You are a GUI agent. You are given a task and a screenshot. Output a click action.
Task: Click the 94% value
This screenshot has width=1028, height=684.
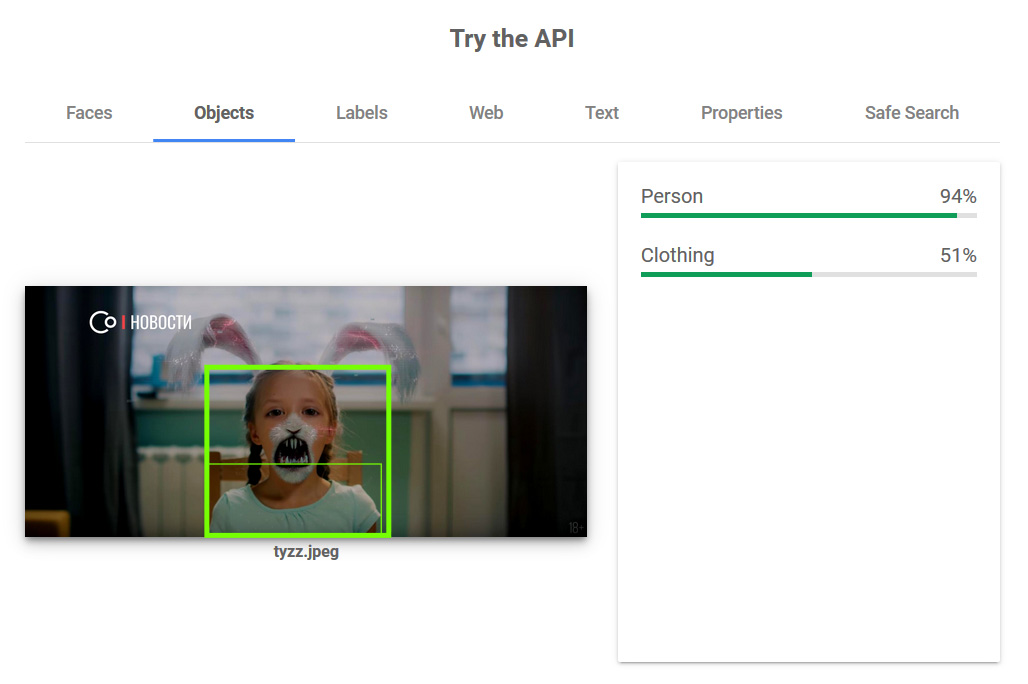click(x=958, y=196)
